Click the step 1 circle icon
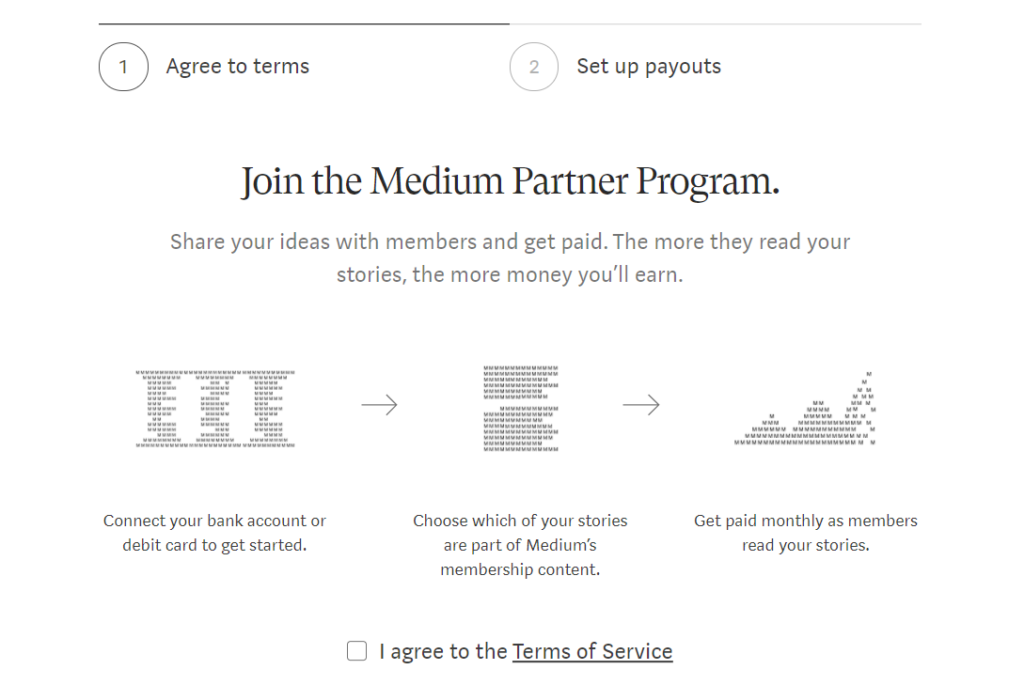The height and width of the screenshot is (685, 1024). click(x=123, y=67)
